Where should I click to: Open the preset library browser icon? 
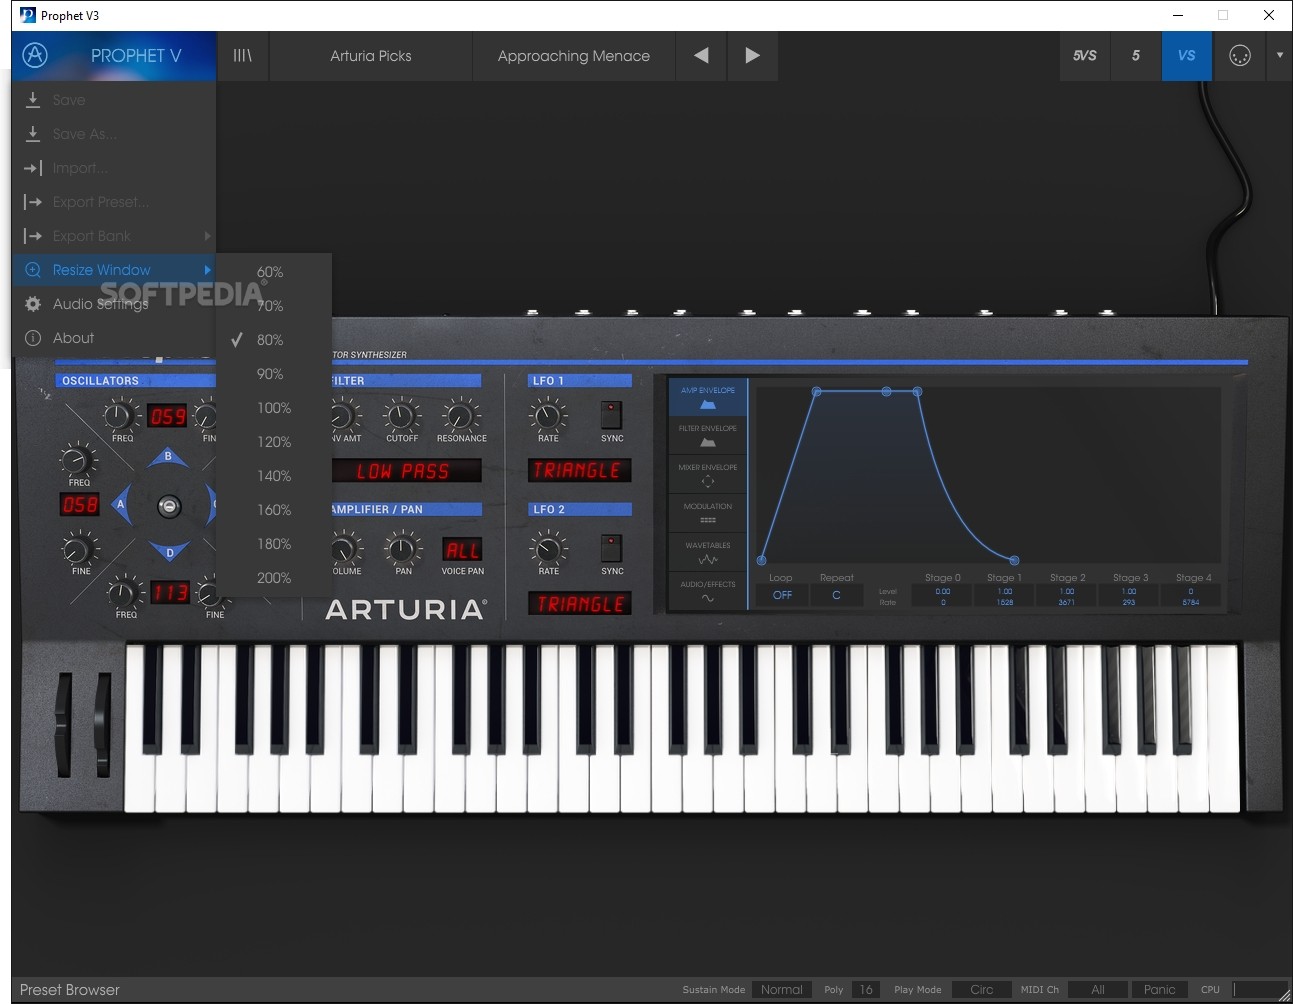click(243, 56)
